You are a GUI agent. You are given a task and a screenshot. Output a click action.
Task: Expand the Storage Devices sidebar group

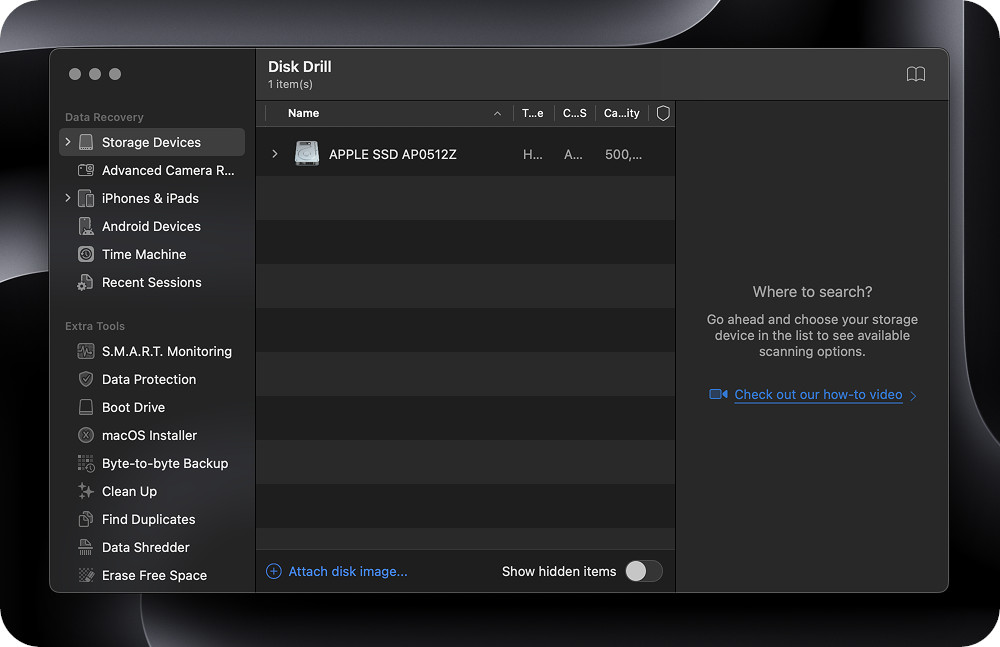click(68, 143)
